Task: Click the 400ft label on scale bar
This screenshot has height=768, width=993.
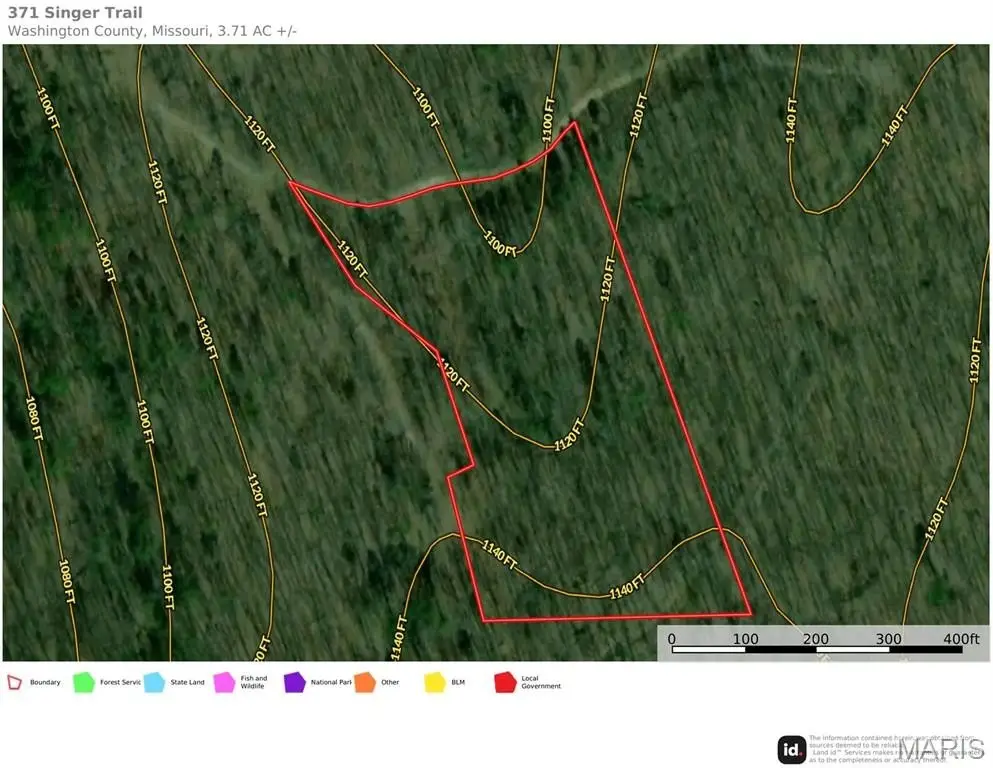Action: click(960, 638)
